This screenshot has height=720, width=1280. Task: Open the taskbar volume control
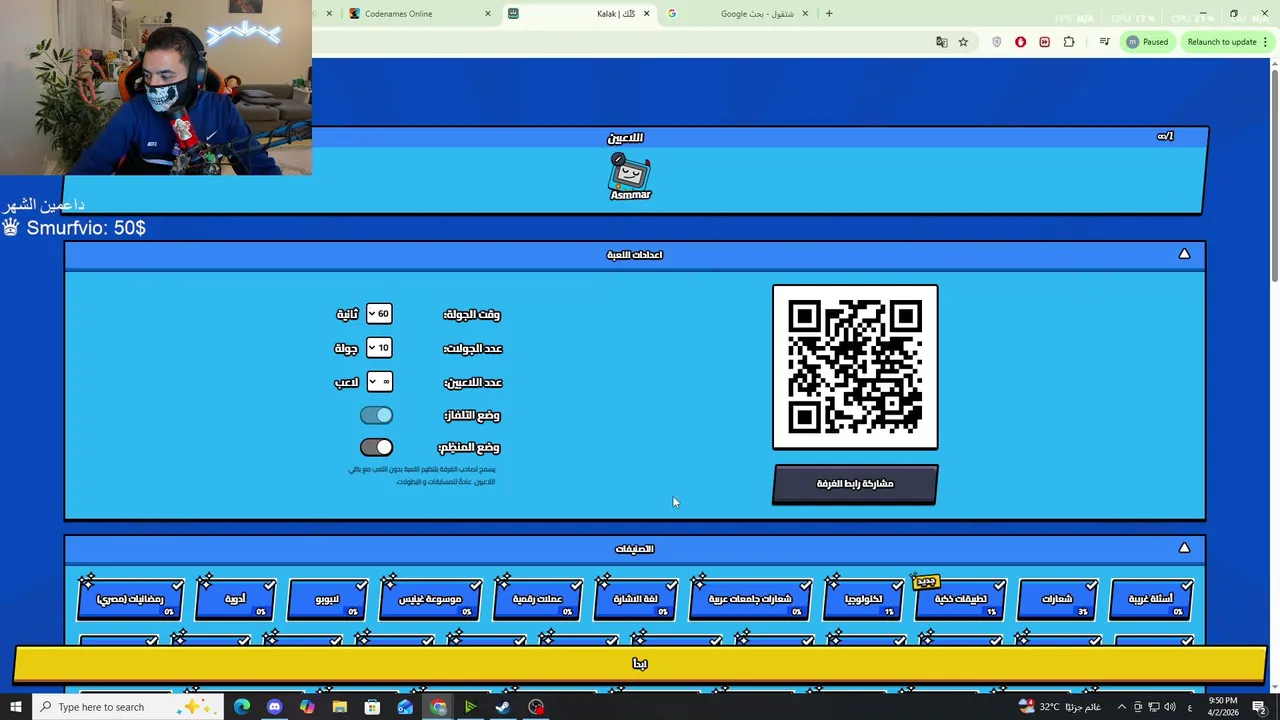coord(1170,707)
